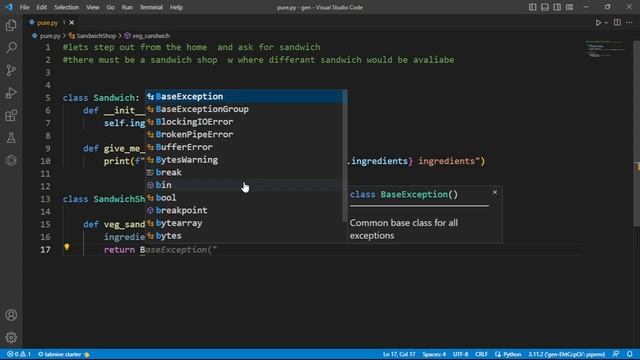Open the Help menu
This screenshot has width=640, height=360.
pos(176,7)
